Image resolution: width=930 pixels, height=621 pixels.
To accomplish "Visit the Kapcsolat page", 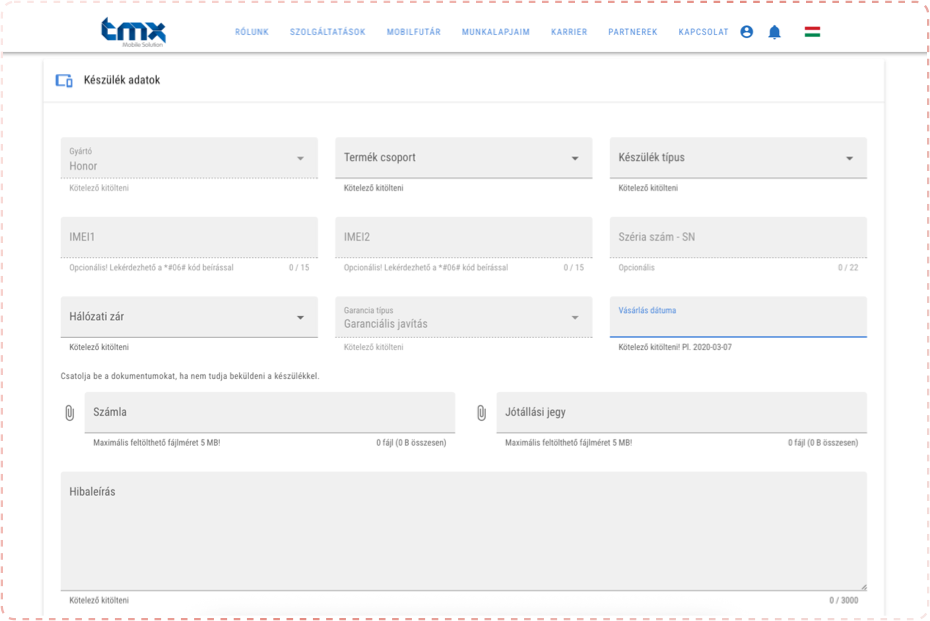I will click(x=703, y=32).
